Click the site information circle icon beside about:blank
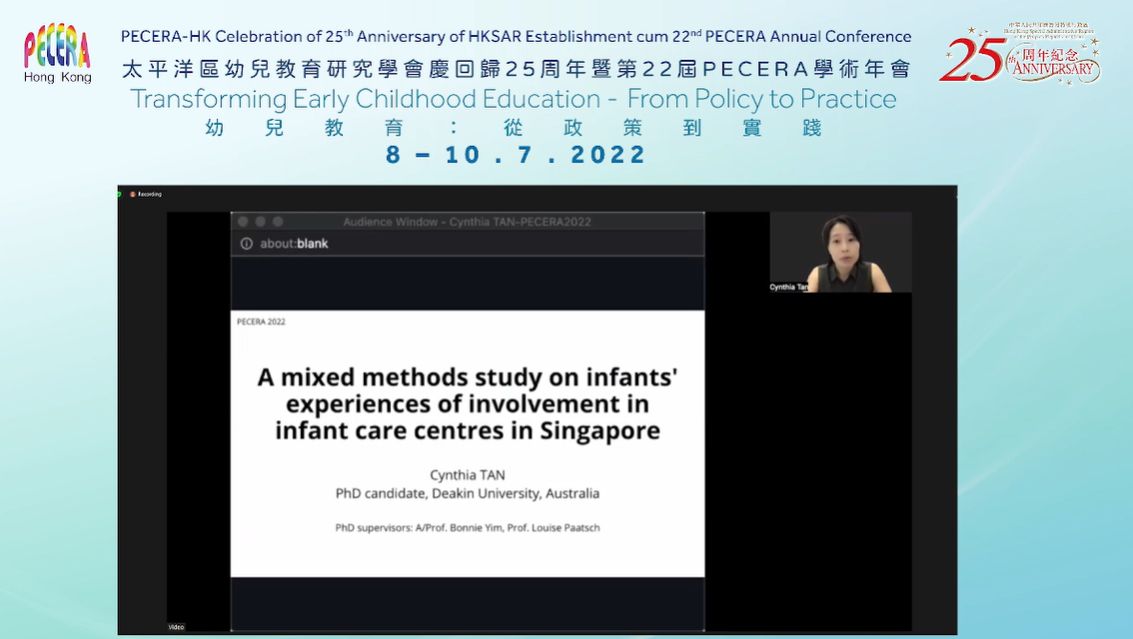This screenshot has height=639, width=1133. pos(246,242)
